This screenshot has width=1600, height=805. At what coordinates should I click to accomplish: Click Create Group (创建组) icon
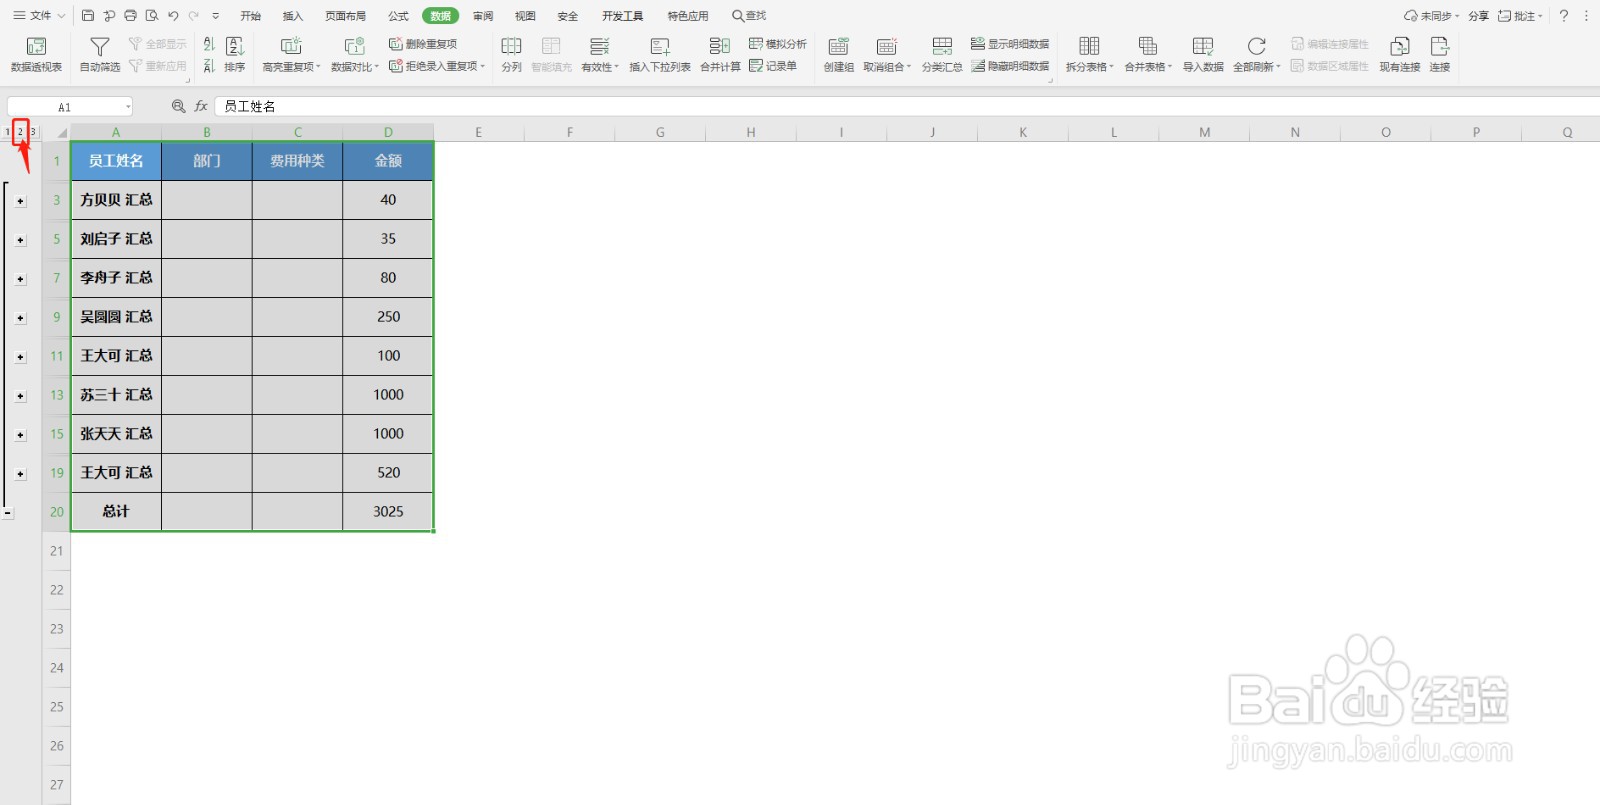click(838, 47)
